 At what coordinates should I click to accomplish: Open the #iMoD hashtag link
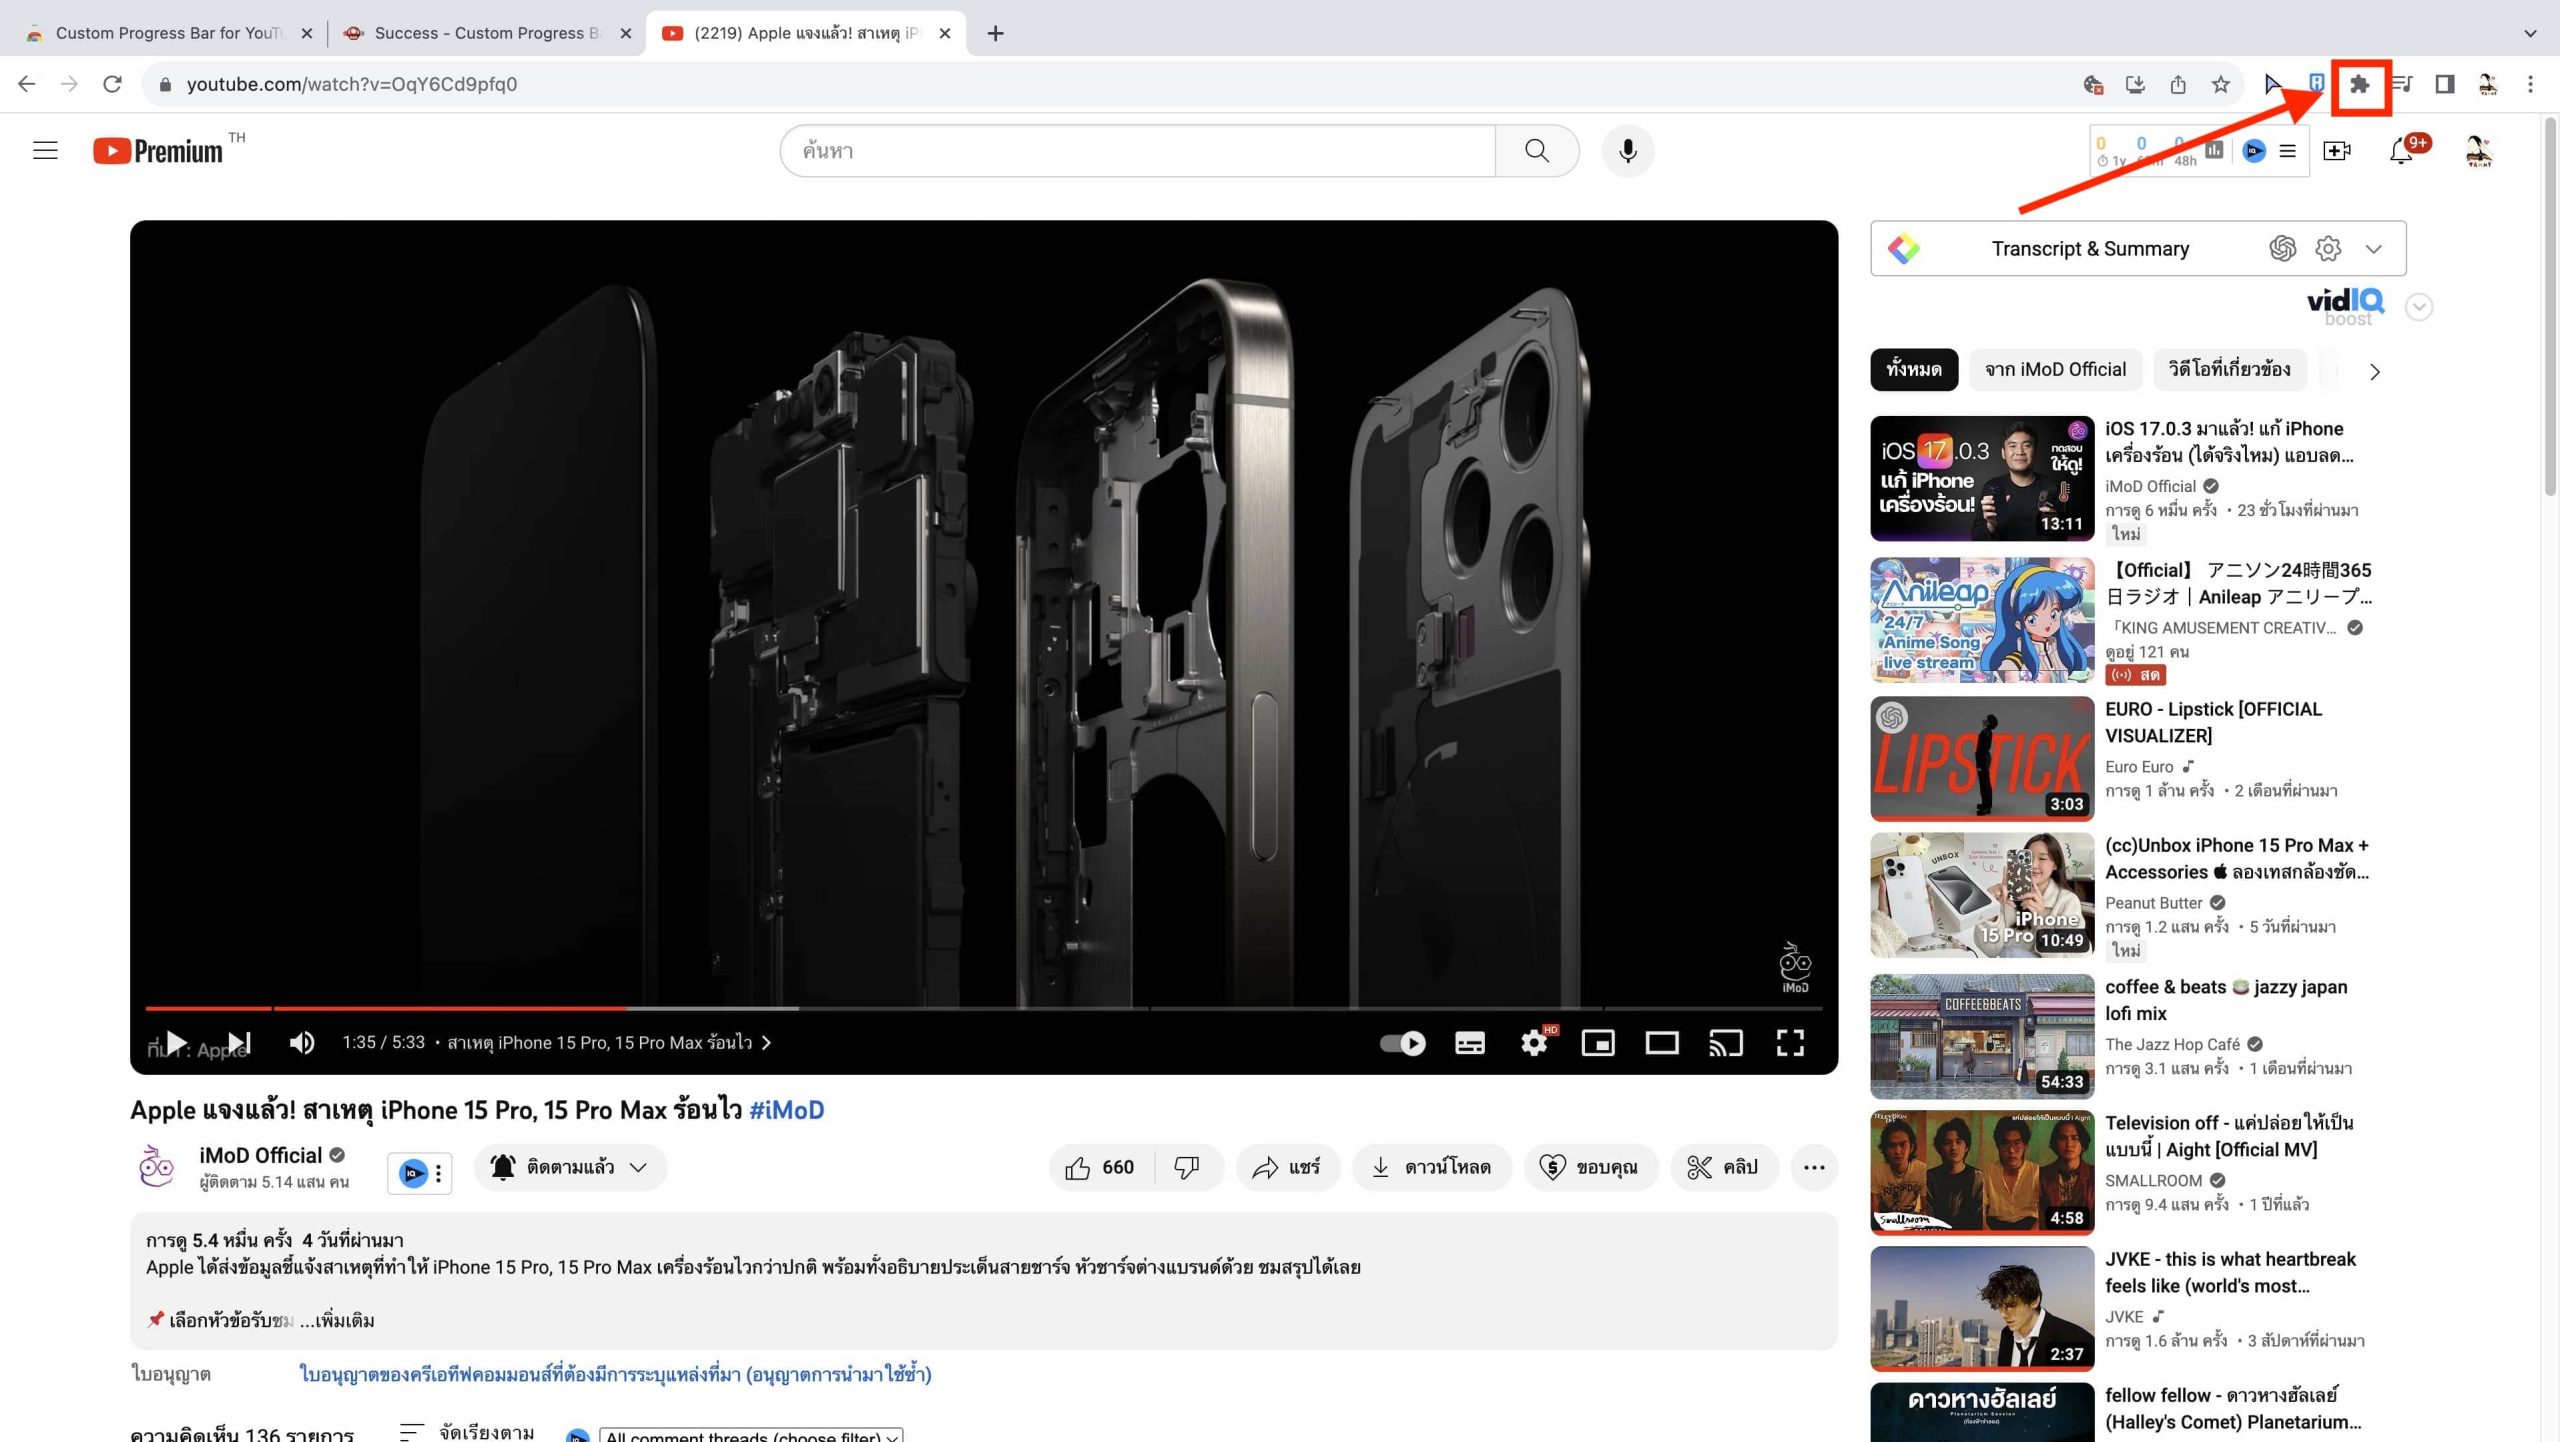pos(786,1110)
